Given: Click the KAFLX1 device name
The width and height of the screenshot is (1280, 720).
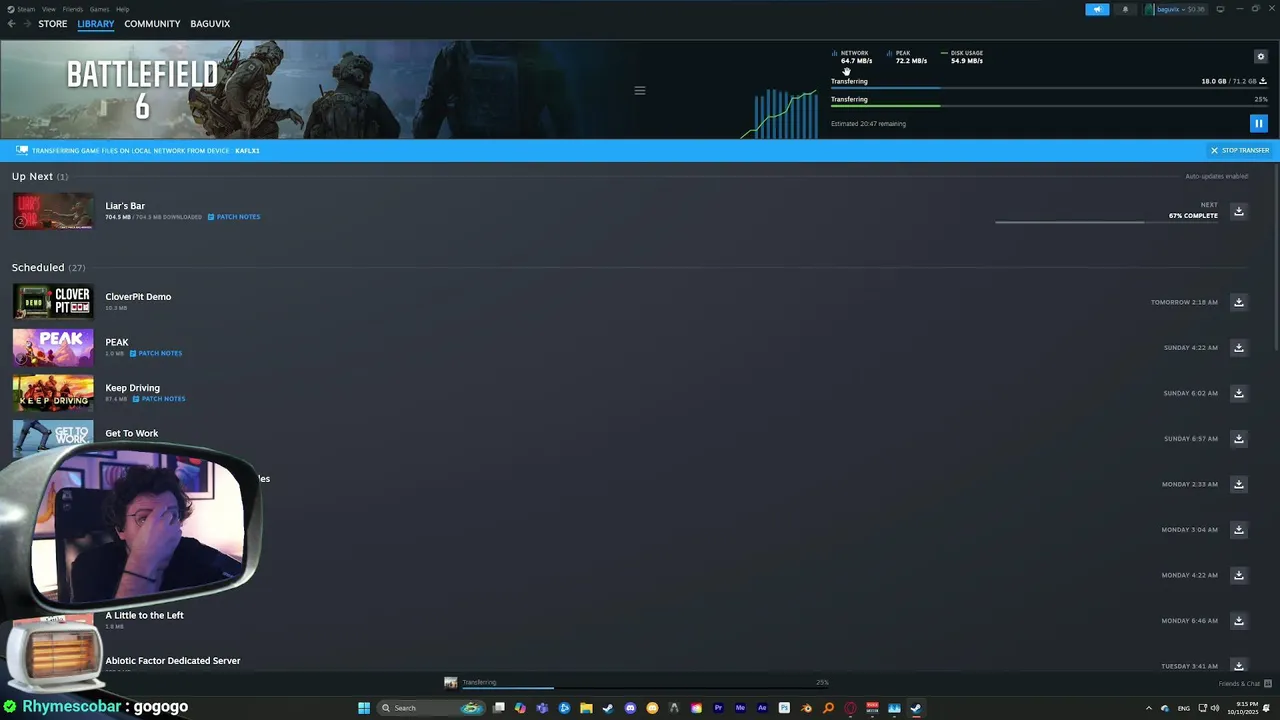Looking at the screenshot, I should click(247, 150).
